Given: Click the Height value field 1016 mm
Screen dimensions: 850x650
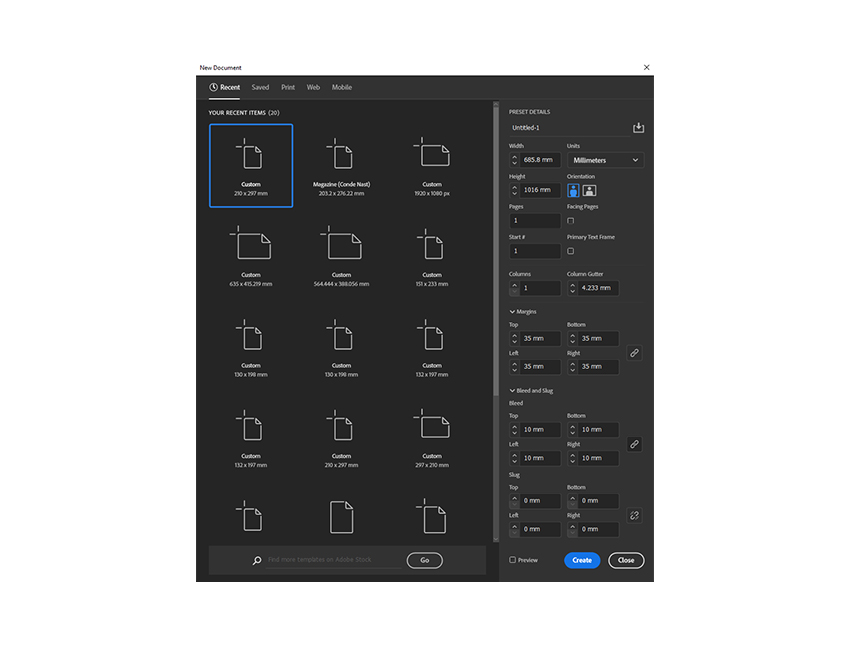Looking at the screenshot, I should click(x=540, y=190).
